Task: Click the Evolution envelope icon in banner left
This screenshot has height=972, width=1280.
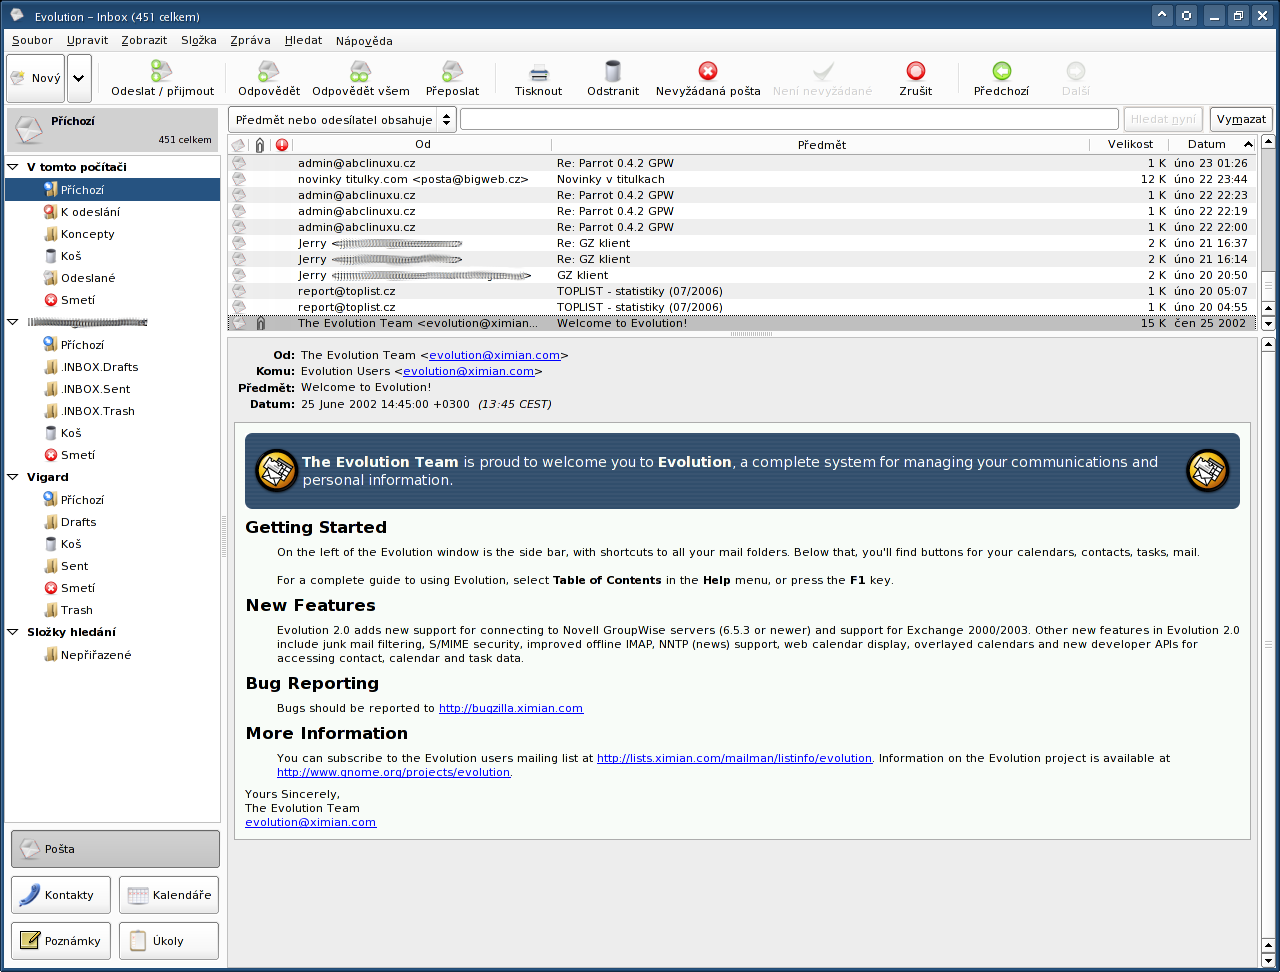Action: [276, 470]
